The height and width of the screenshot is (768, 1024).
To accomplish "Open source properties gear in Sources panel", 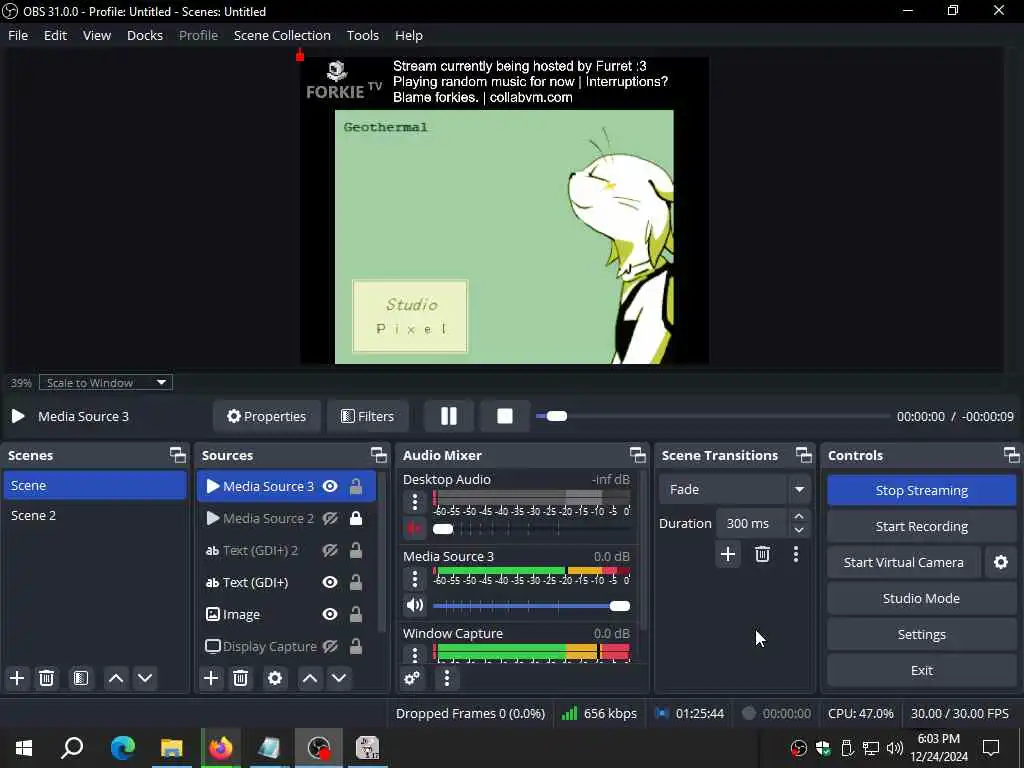I will [275, 678].
